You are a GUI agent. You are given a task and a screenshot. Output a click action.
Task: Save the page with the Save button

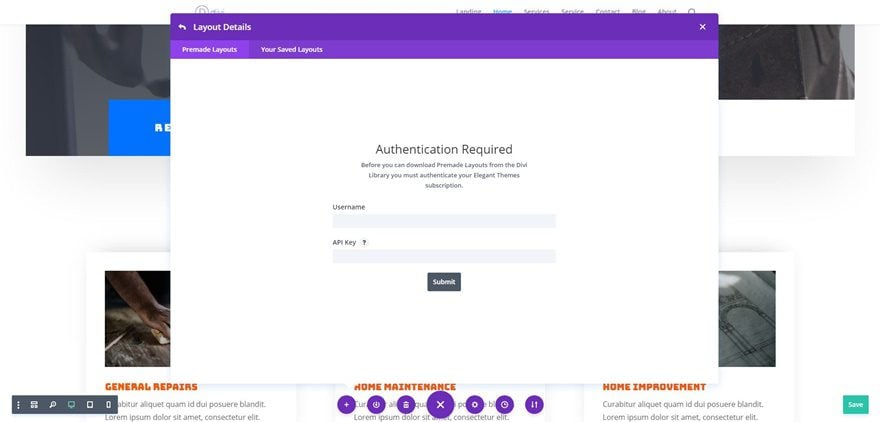pyautogui.click(x=855, y=404)
